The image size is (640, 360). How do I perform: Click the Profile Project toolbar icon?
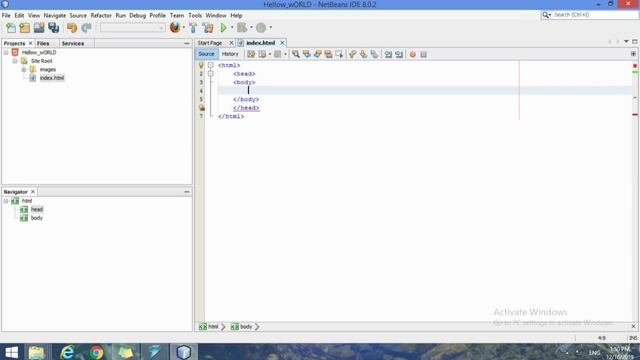click(261, 28)
